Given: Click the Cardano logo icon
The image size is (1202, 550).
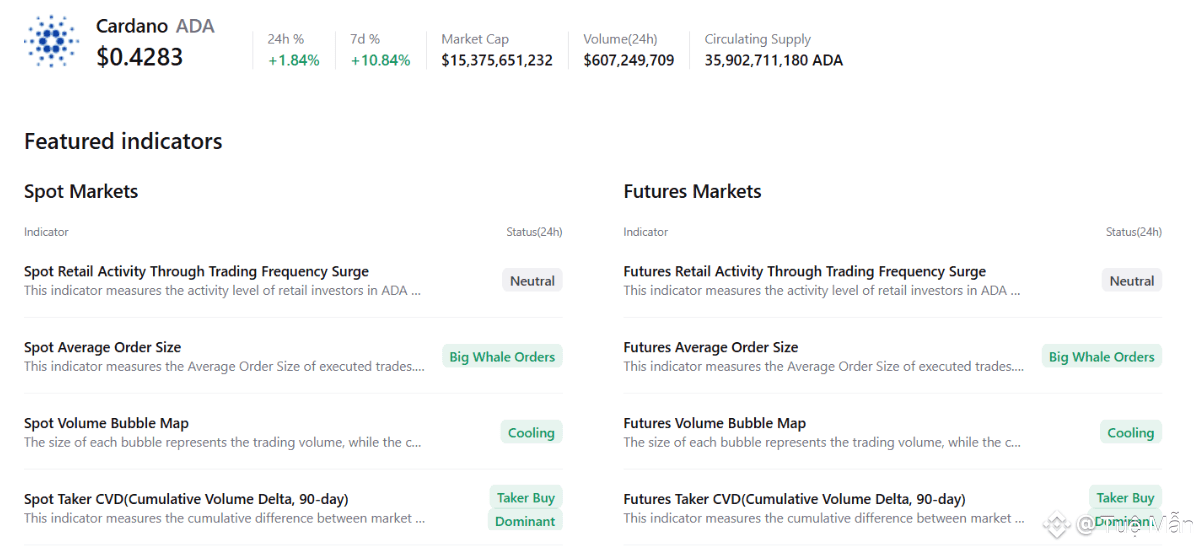Looking at the screenshot, I should pyautogui.click(x=51, y=41).
